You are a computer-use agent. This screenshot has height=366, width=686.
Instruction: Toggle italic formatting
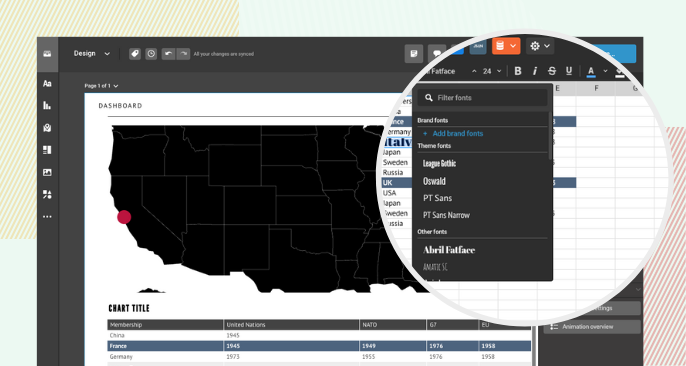[535, 71]
